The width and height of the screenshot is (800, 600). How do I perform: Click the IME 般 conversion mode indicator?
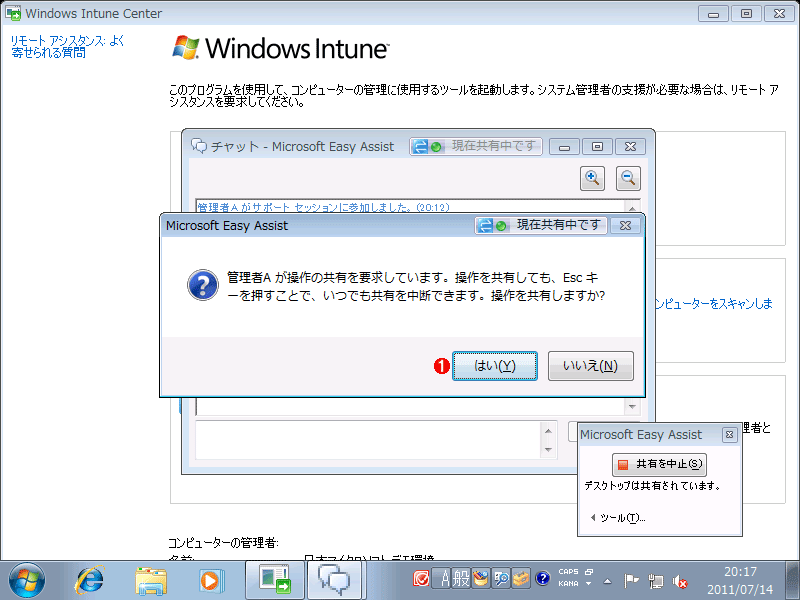461,579
